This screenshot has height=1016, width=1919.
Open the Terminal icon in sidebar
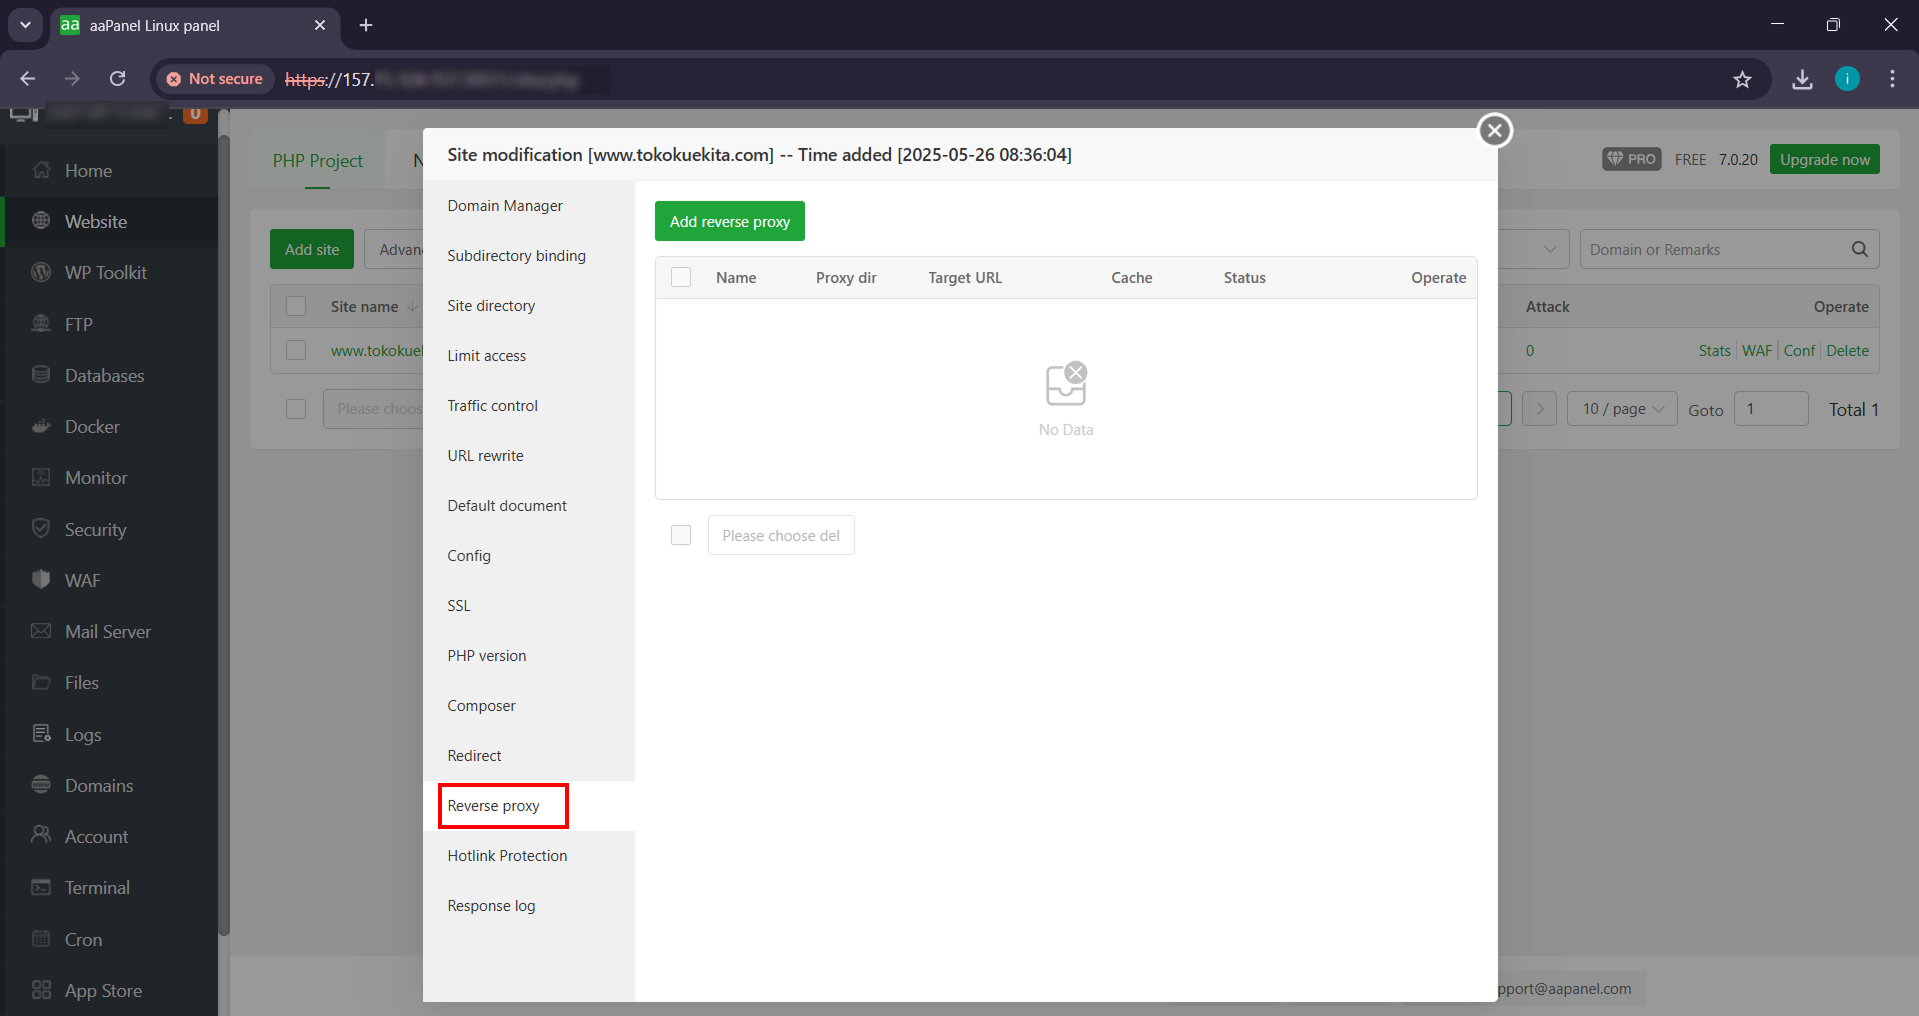(41, 888)
